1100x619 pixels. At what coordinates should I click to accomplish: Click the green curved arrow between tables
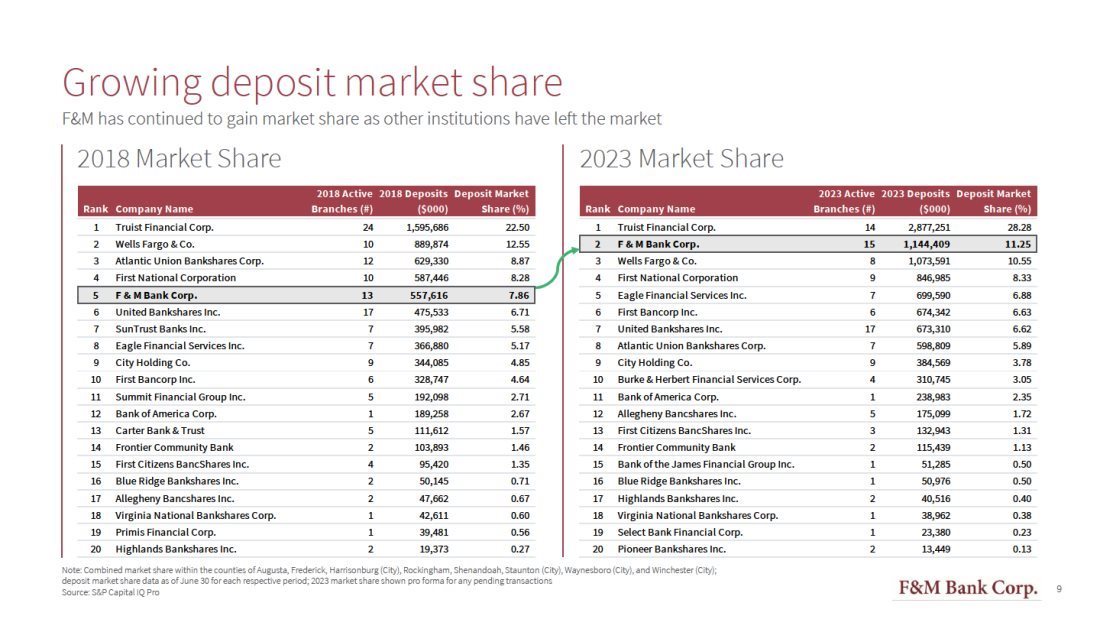pos(558,267)
